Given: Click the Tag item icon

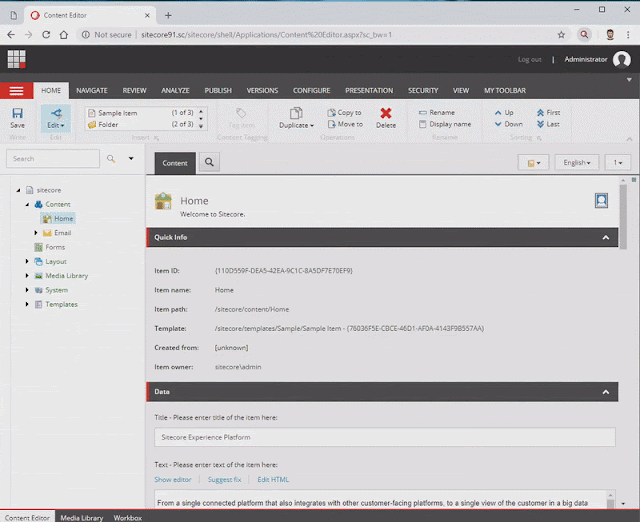Looking at the screenshot, I should click(x=241, y=113).
